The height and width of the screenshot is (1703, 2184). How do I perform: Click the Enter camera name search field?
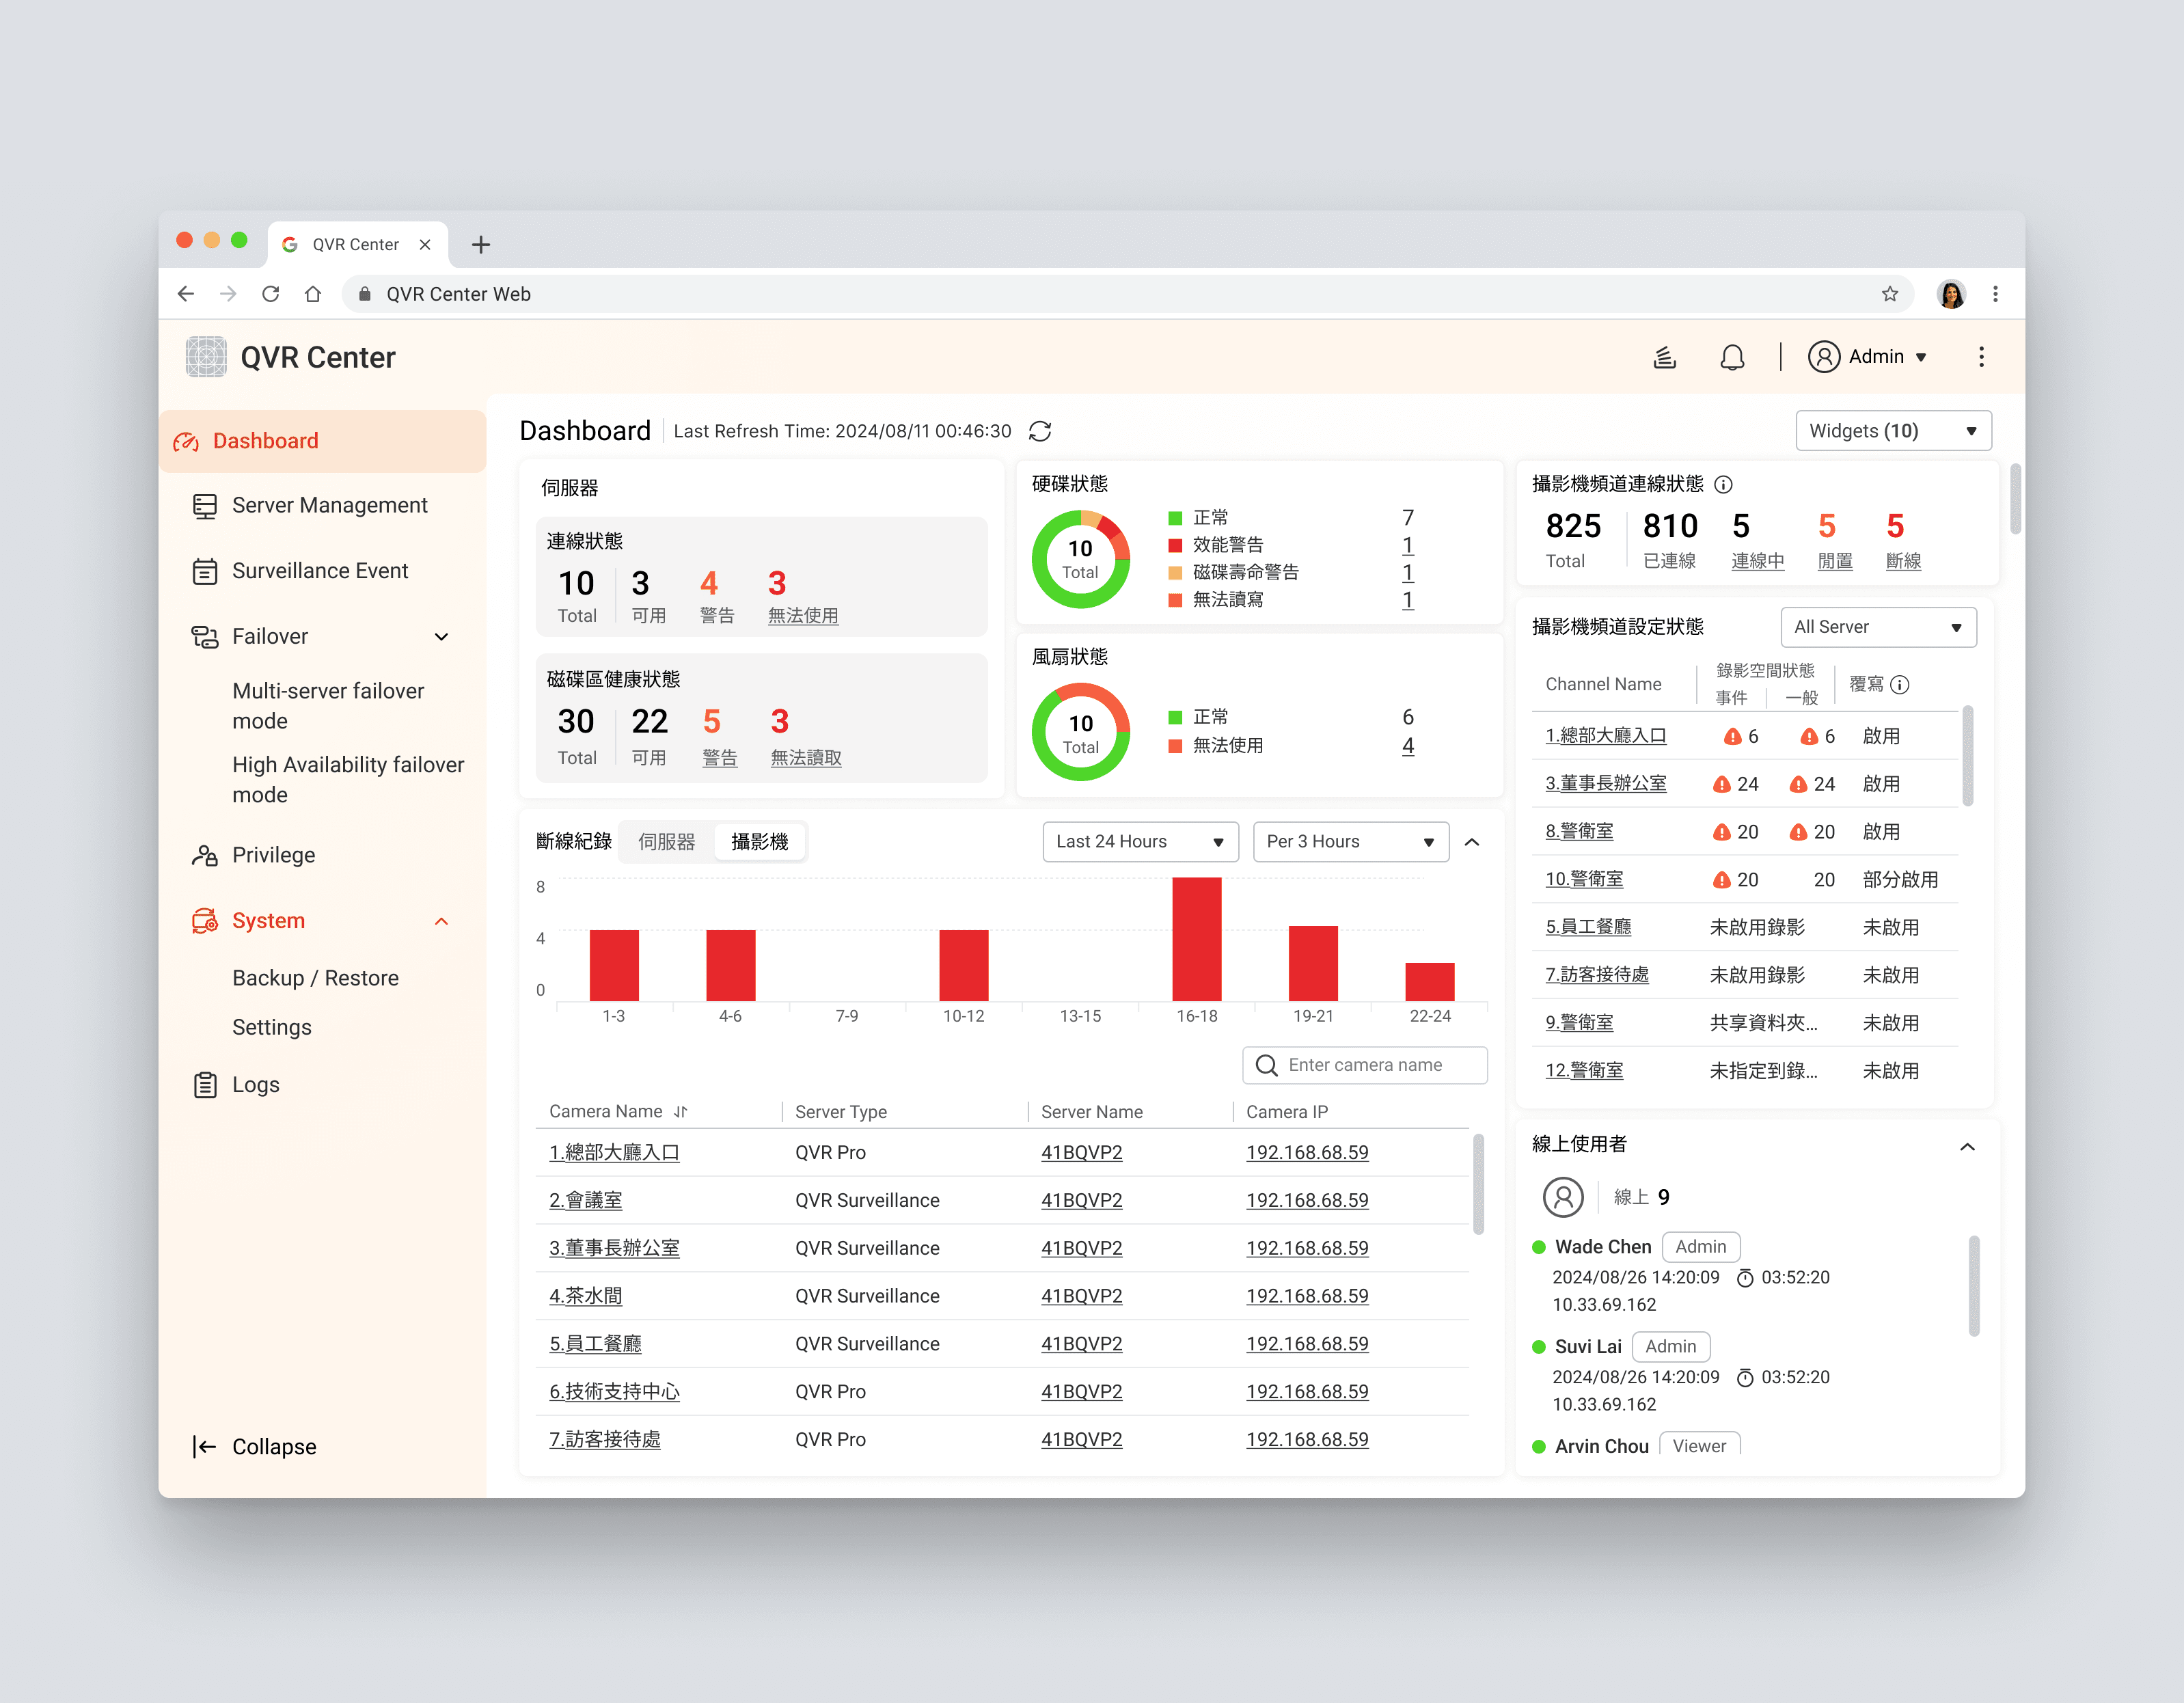(1365, 1065)
